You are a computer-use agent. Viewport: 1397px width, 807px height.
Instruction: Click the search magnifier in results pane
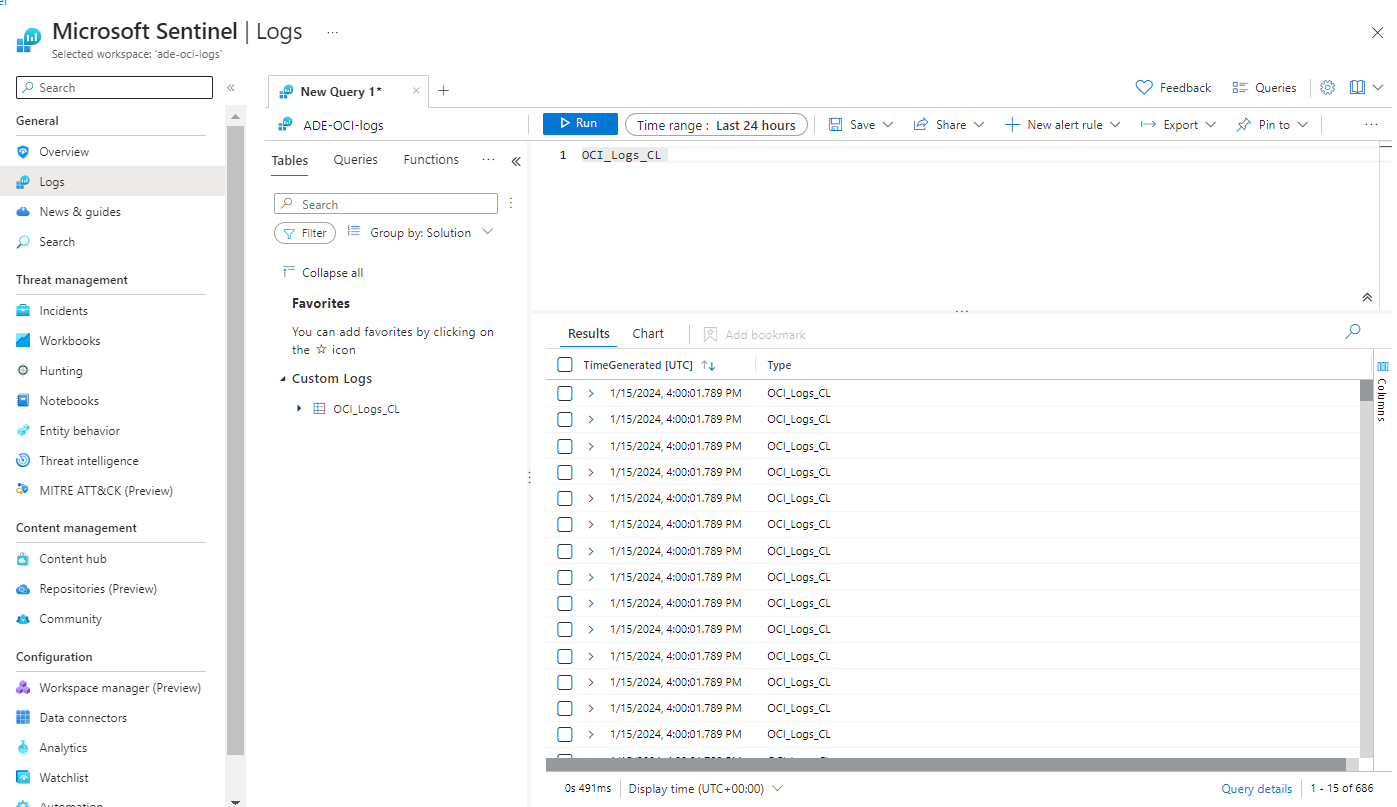click(1352, 331)
